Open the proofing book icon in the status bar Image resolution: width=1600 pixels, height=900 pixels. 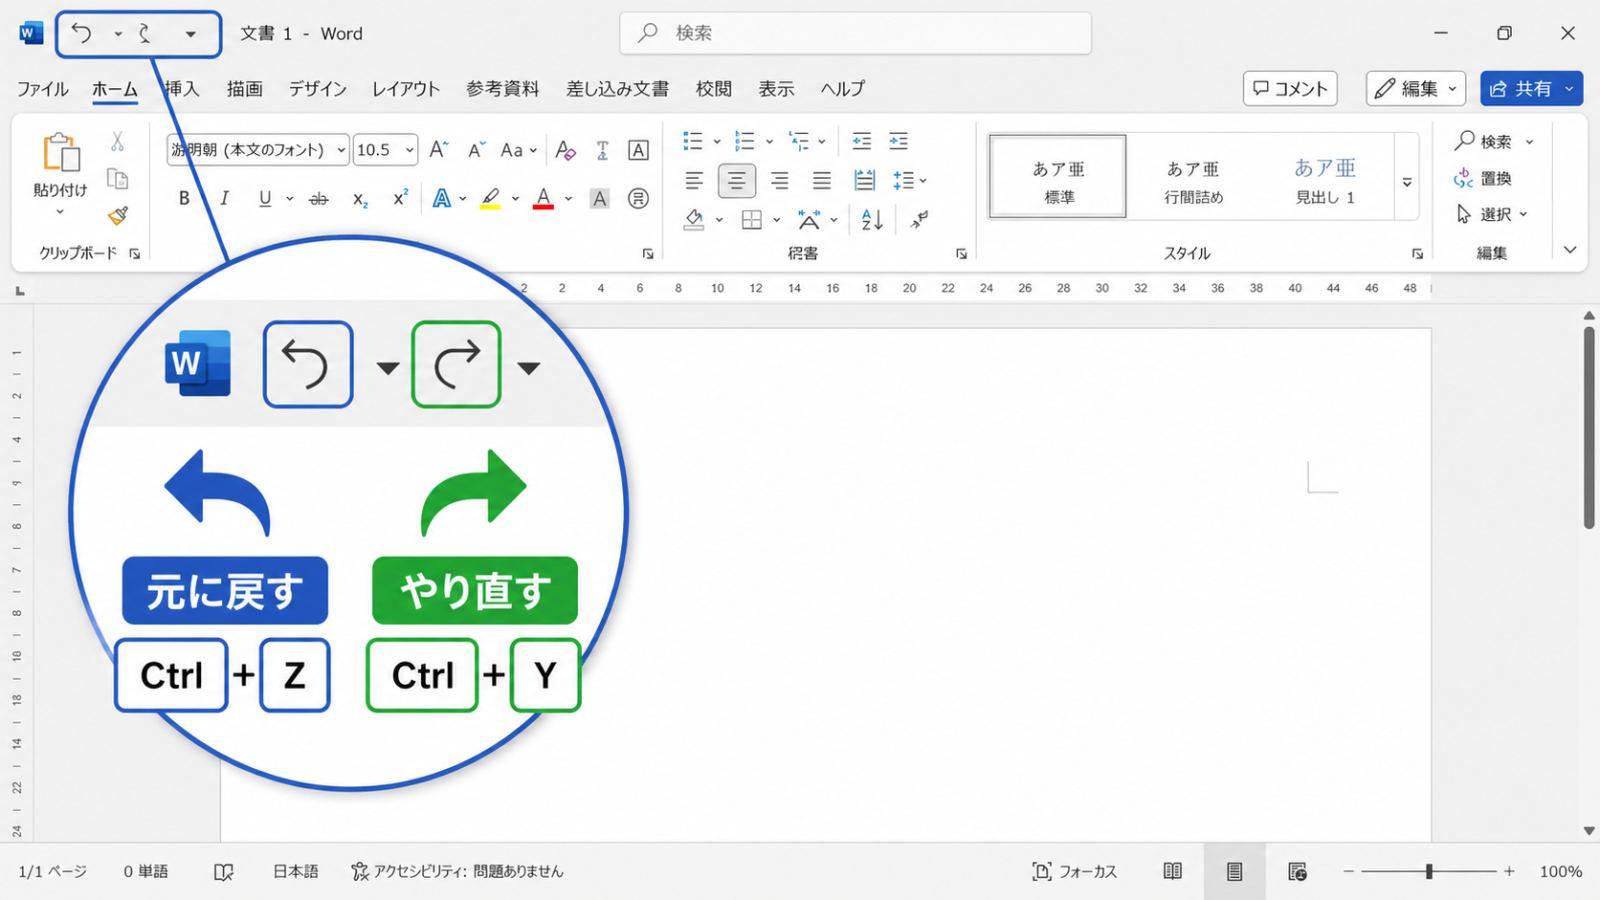coord(224,872)
